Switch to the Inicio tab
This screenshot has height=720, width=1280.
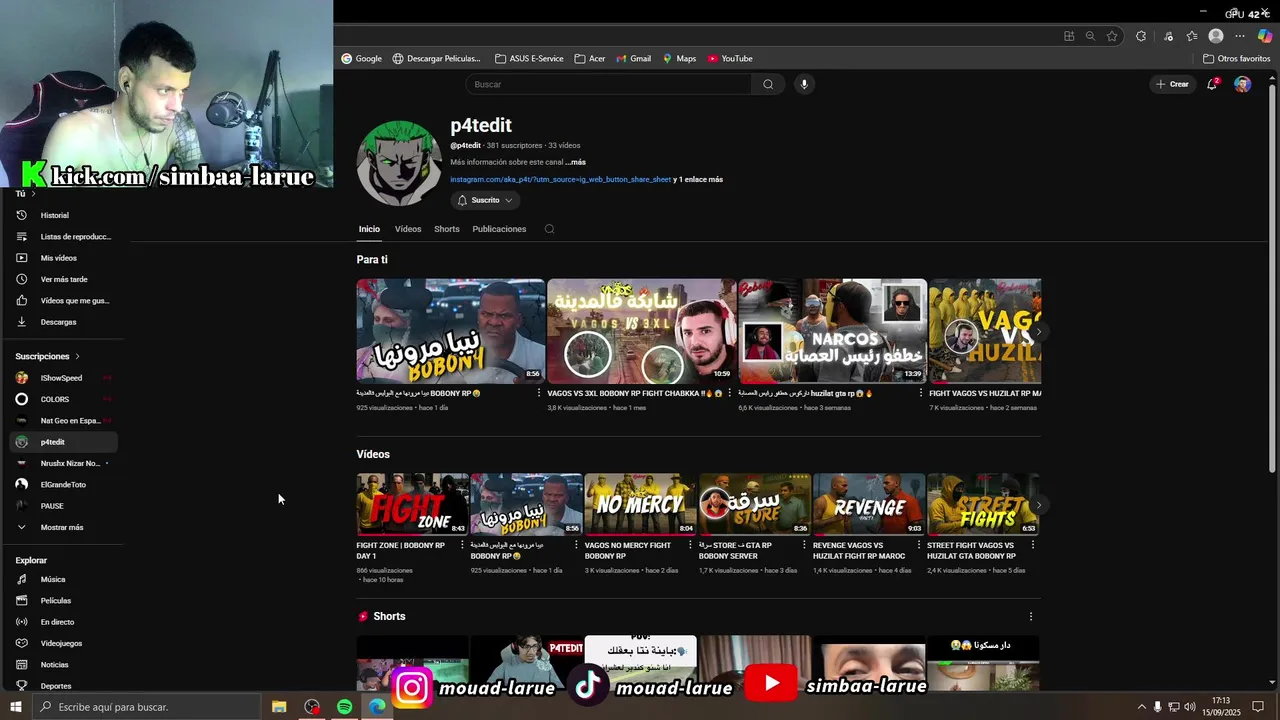369,229
